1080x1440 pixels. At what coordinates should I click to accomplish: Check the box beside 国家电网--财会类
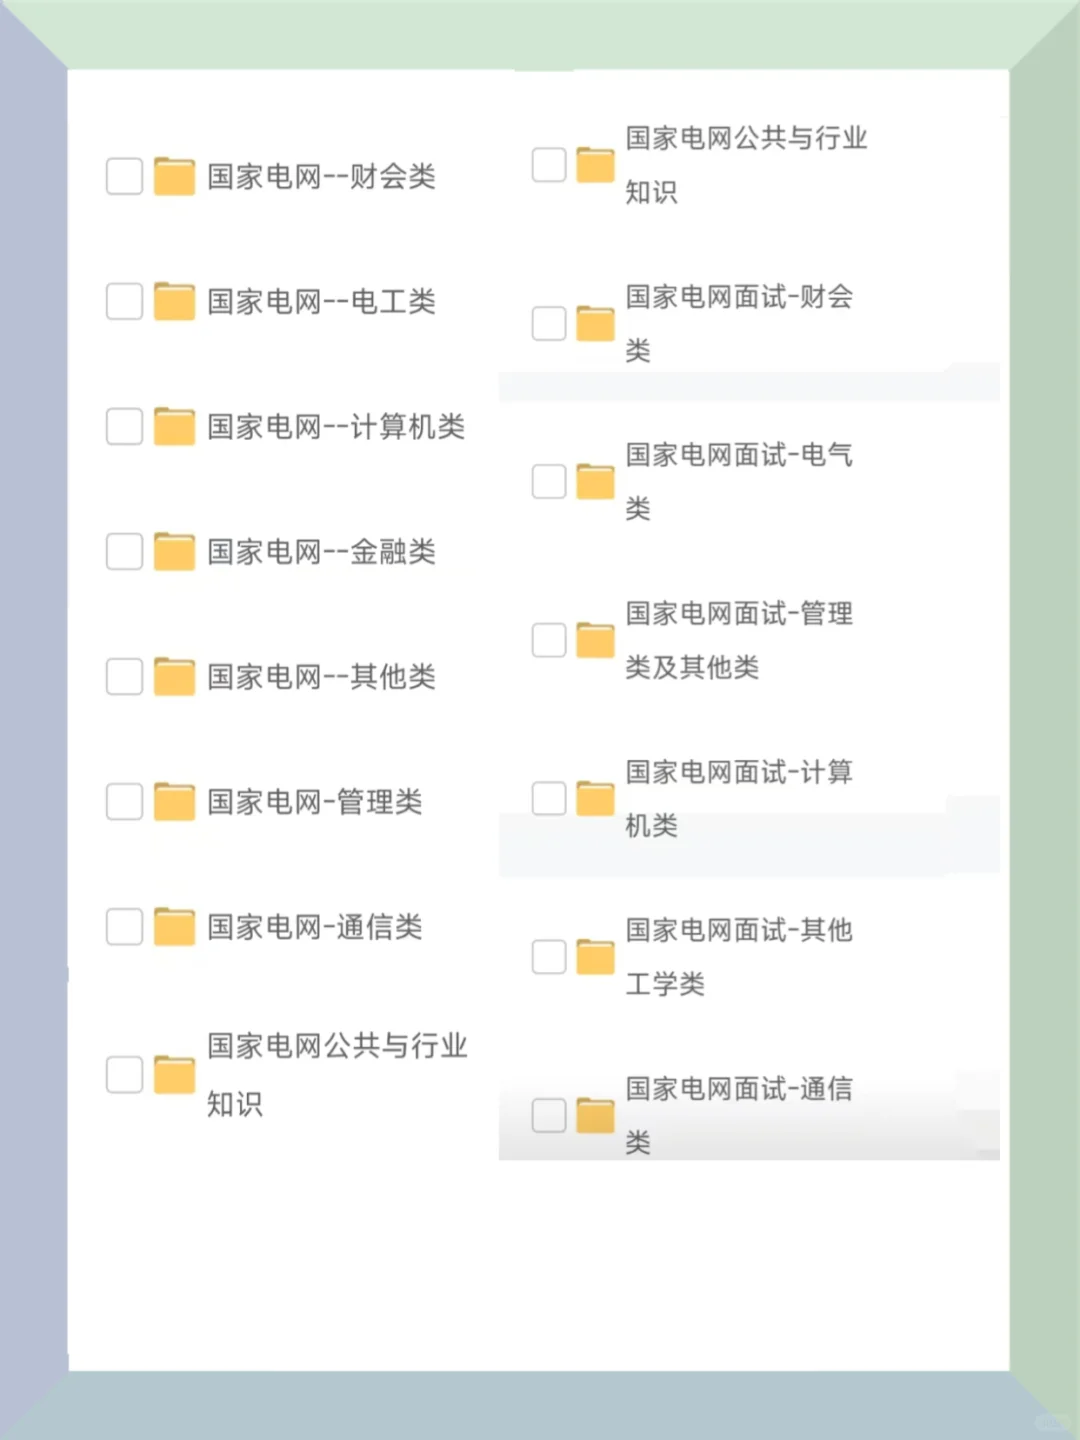coord(124,177)
